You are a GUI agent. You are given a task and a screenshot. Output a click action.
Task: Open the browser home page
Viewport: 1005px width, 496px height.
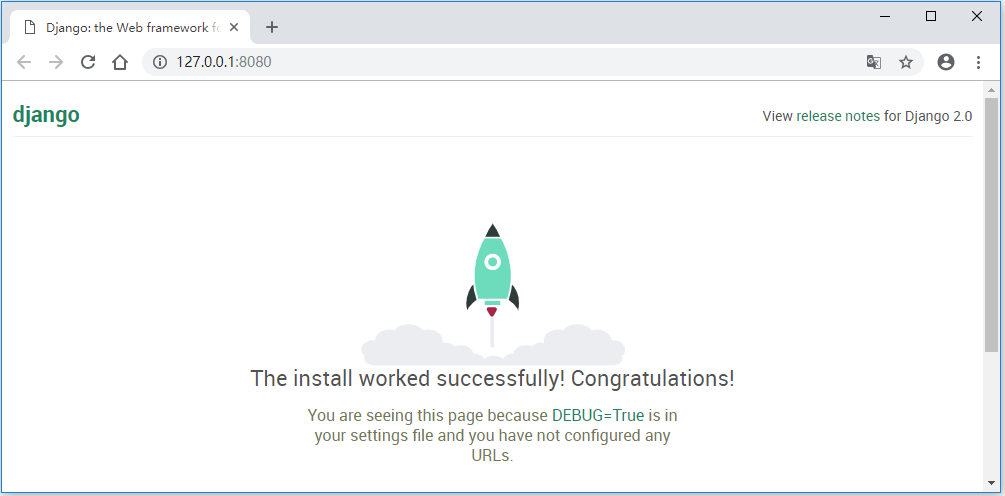[x=120, y=62]
